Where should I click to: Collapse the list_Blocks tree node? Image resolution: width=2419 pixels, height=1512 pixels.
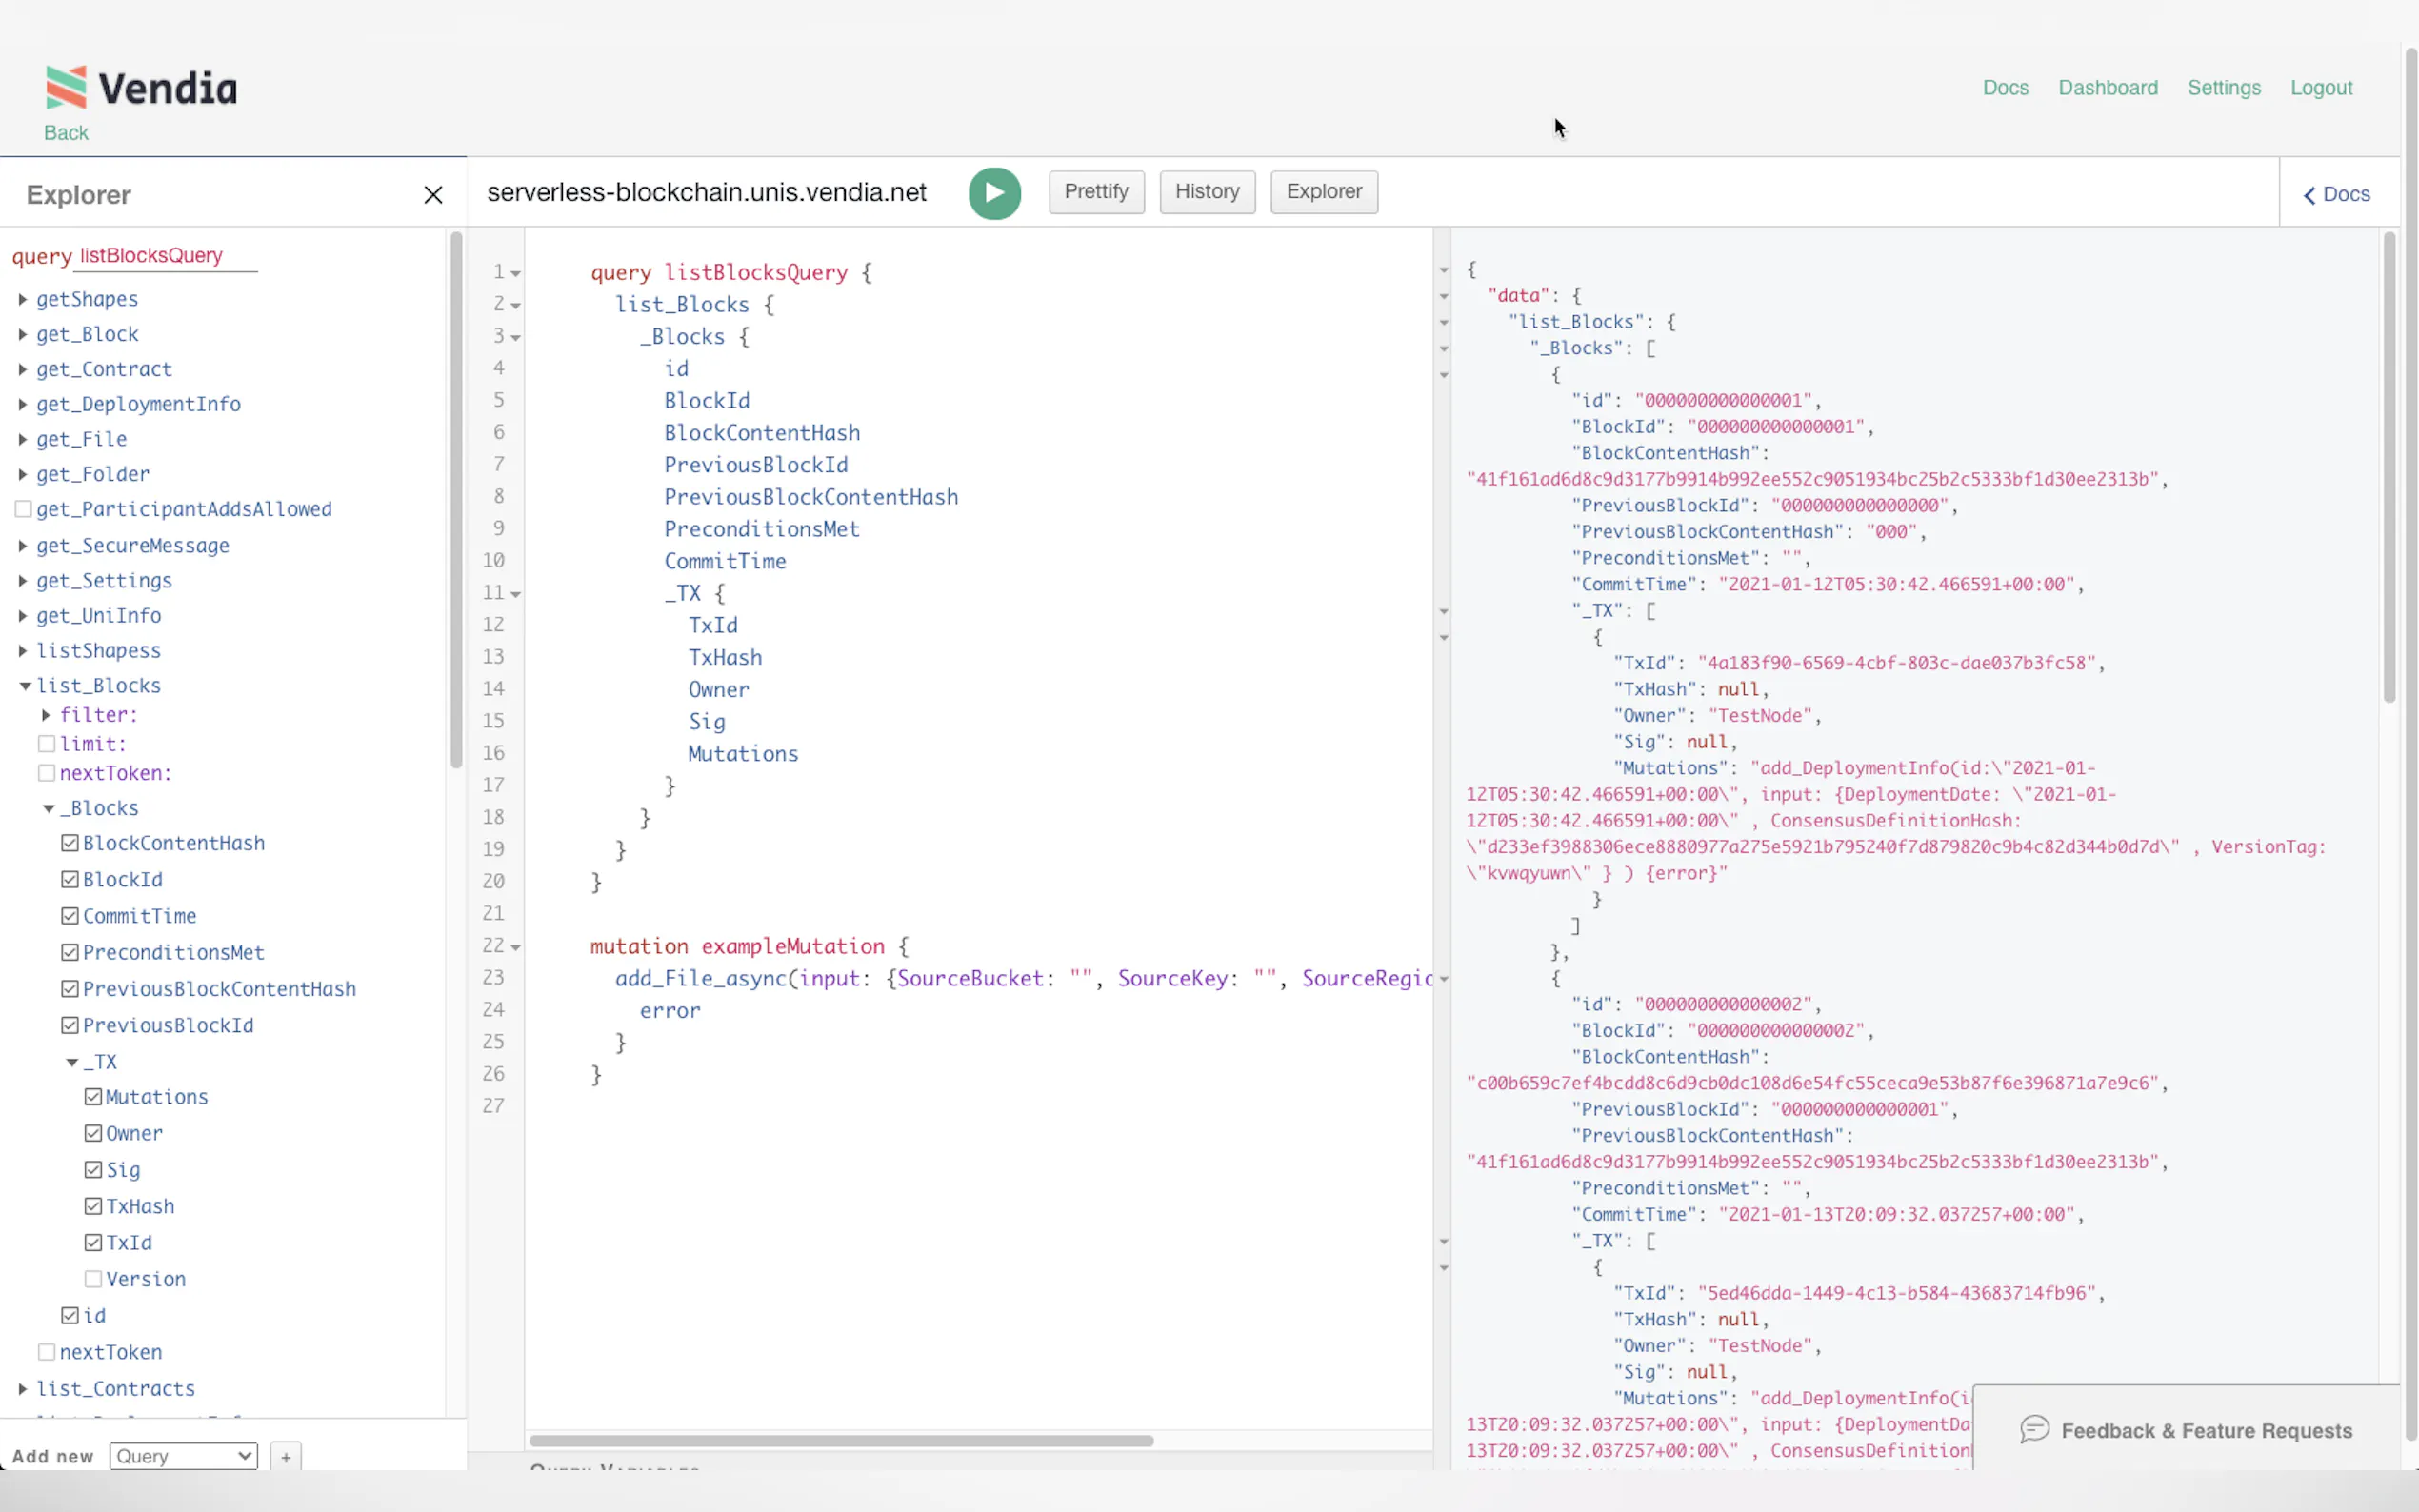(x=24, y=686)
